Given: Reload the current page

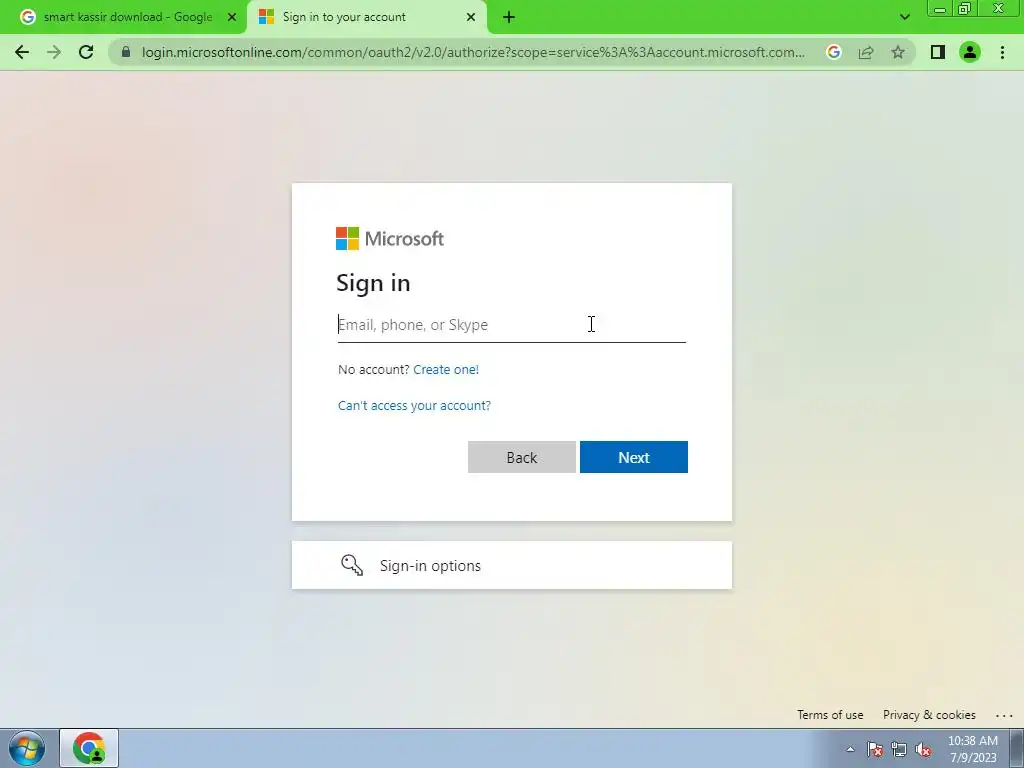Looking at the screenshot, I should click(86, 52).
